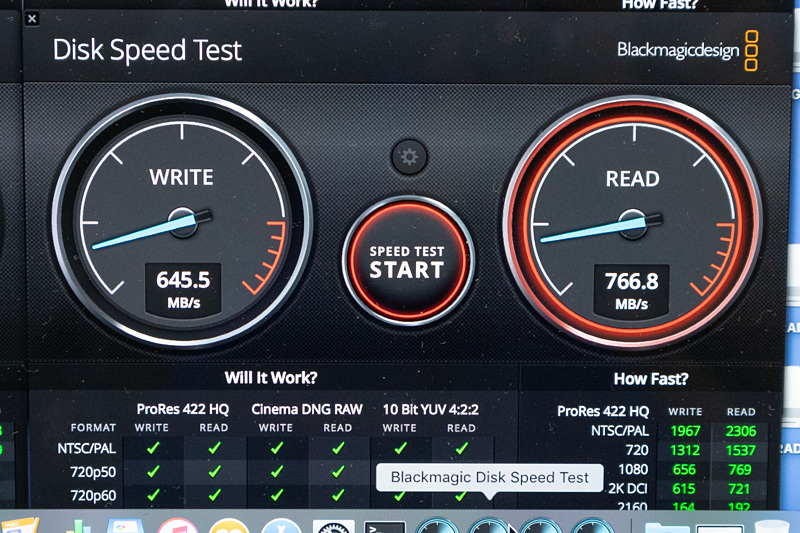Open settings with the gear icon
Screen dimensions: 800x533
(409, 157)
